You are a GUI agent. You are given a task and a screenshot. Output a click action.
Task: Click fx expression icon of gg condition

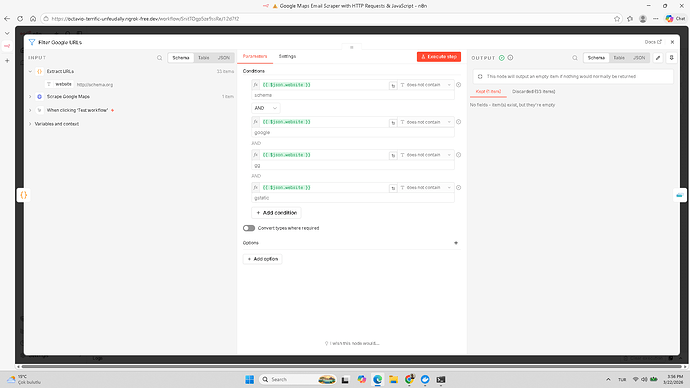tap(256, 155)
